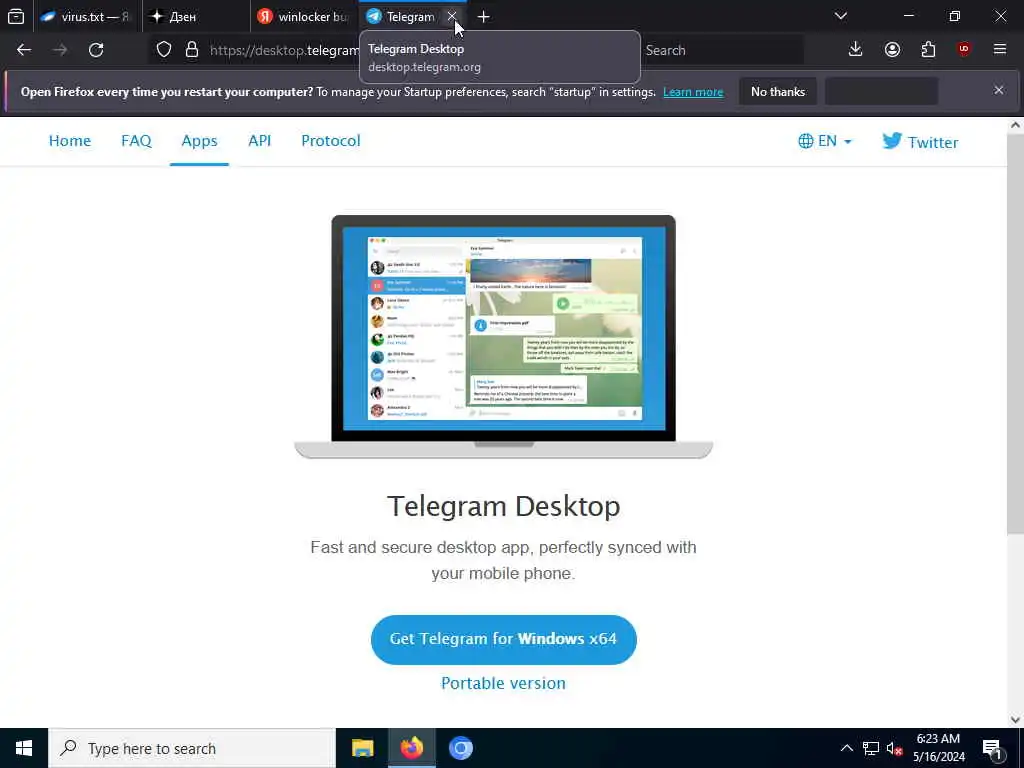The image size is (1024, 768).
Task: Open the blue circle taskbar app
Action: click(460, 748)
